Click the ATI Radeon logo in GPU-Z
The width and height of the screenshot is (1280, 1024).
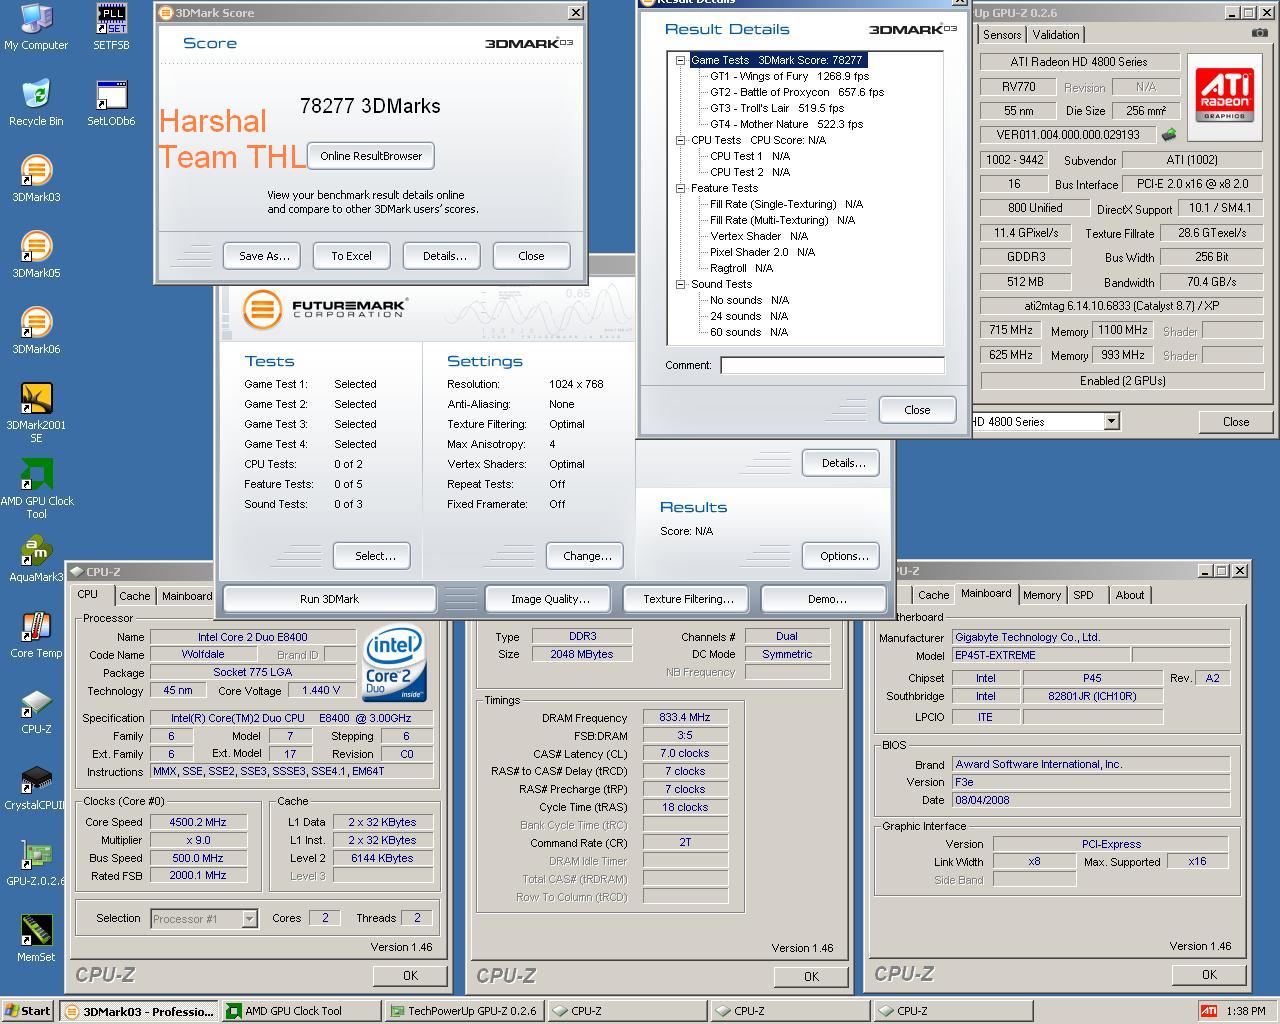point(1225,95)
